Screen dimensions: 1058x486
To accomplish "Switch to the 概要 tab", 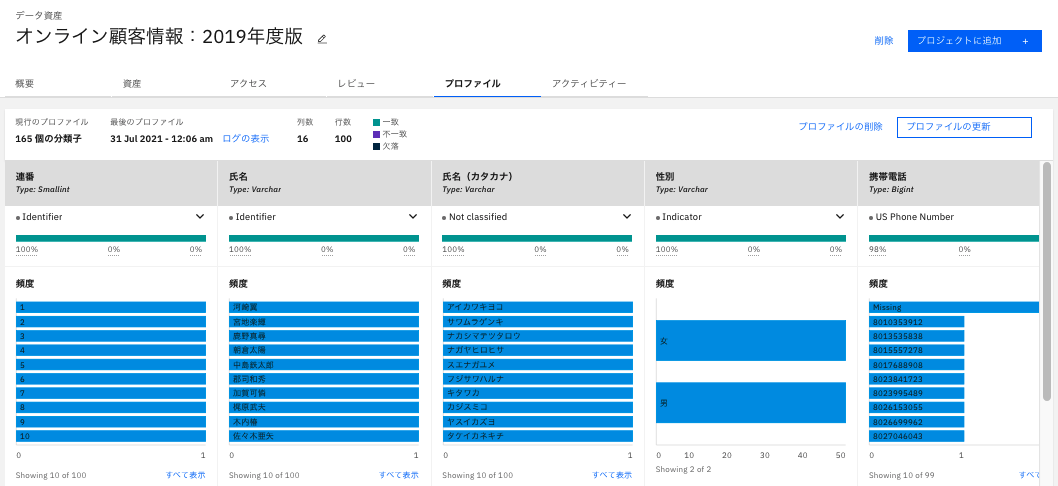I will [25, 84].
